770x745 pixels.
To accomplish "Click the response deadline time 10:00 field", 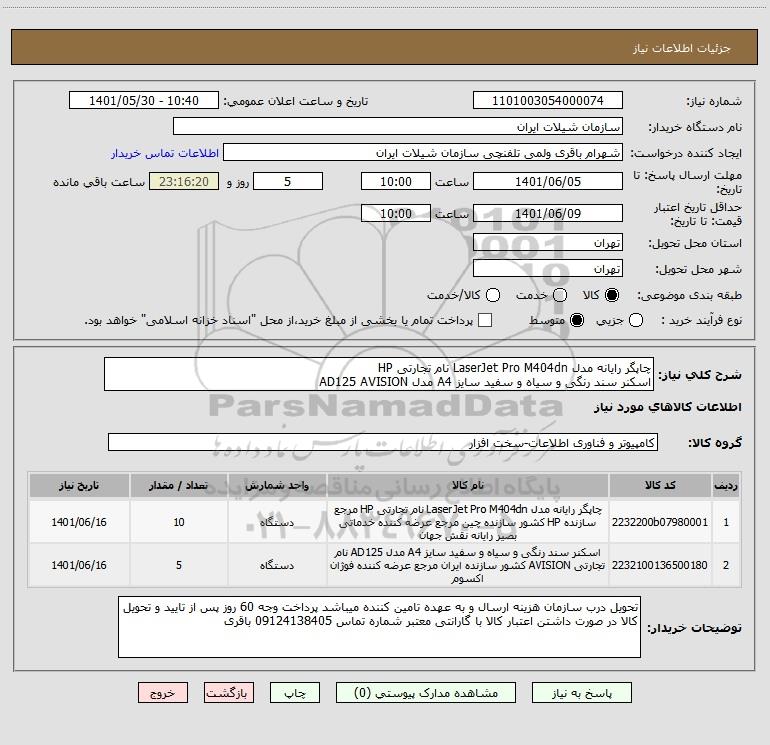I will pos(396,181).
